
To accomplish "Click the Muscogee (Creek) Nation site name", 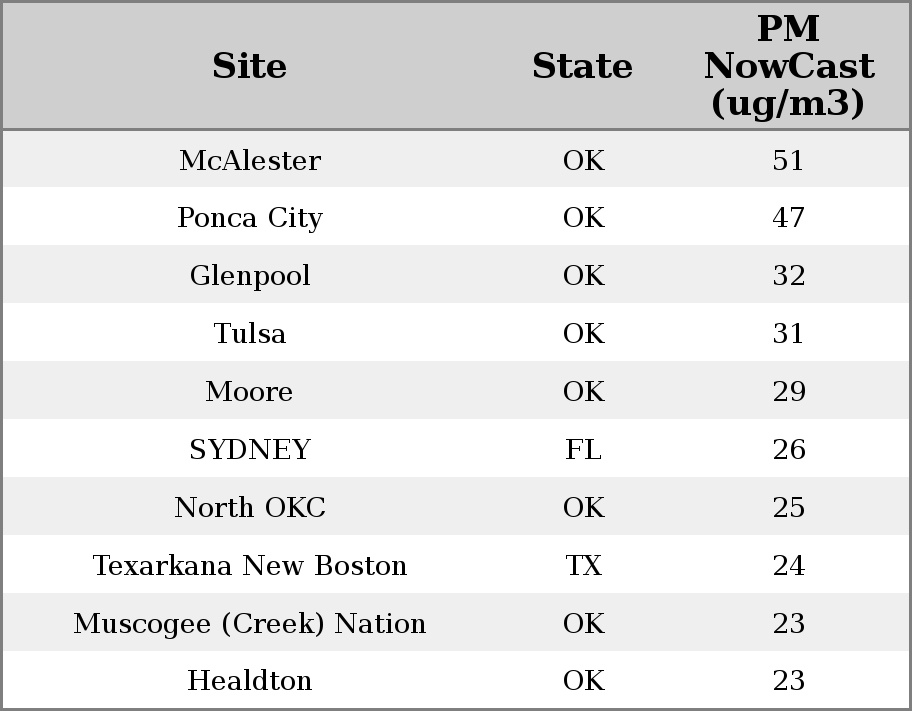I will pos(250,623).
